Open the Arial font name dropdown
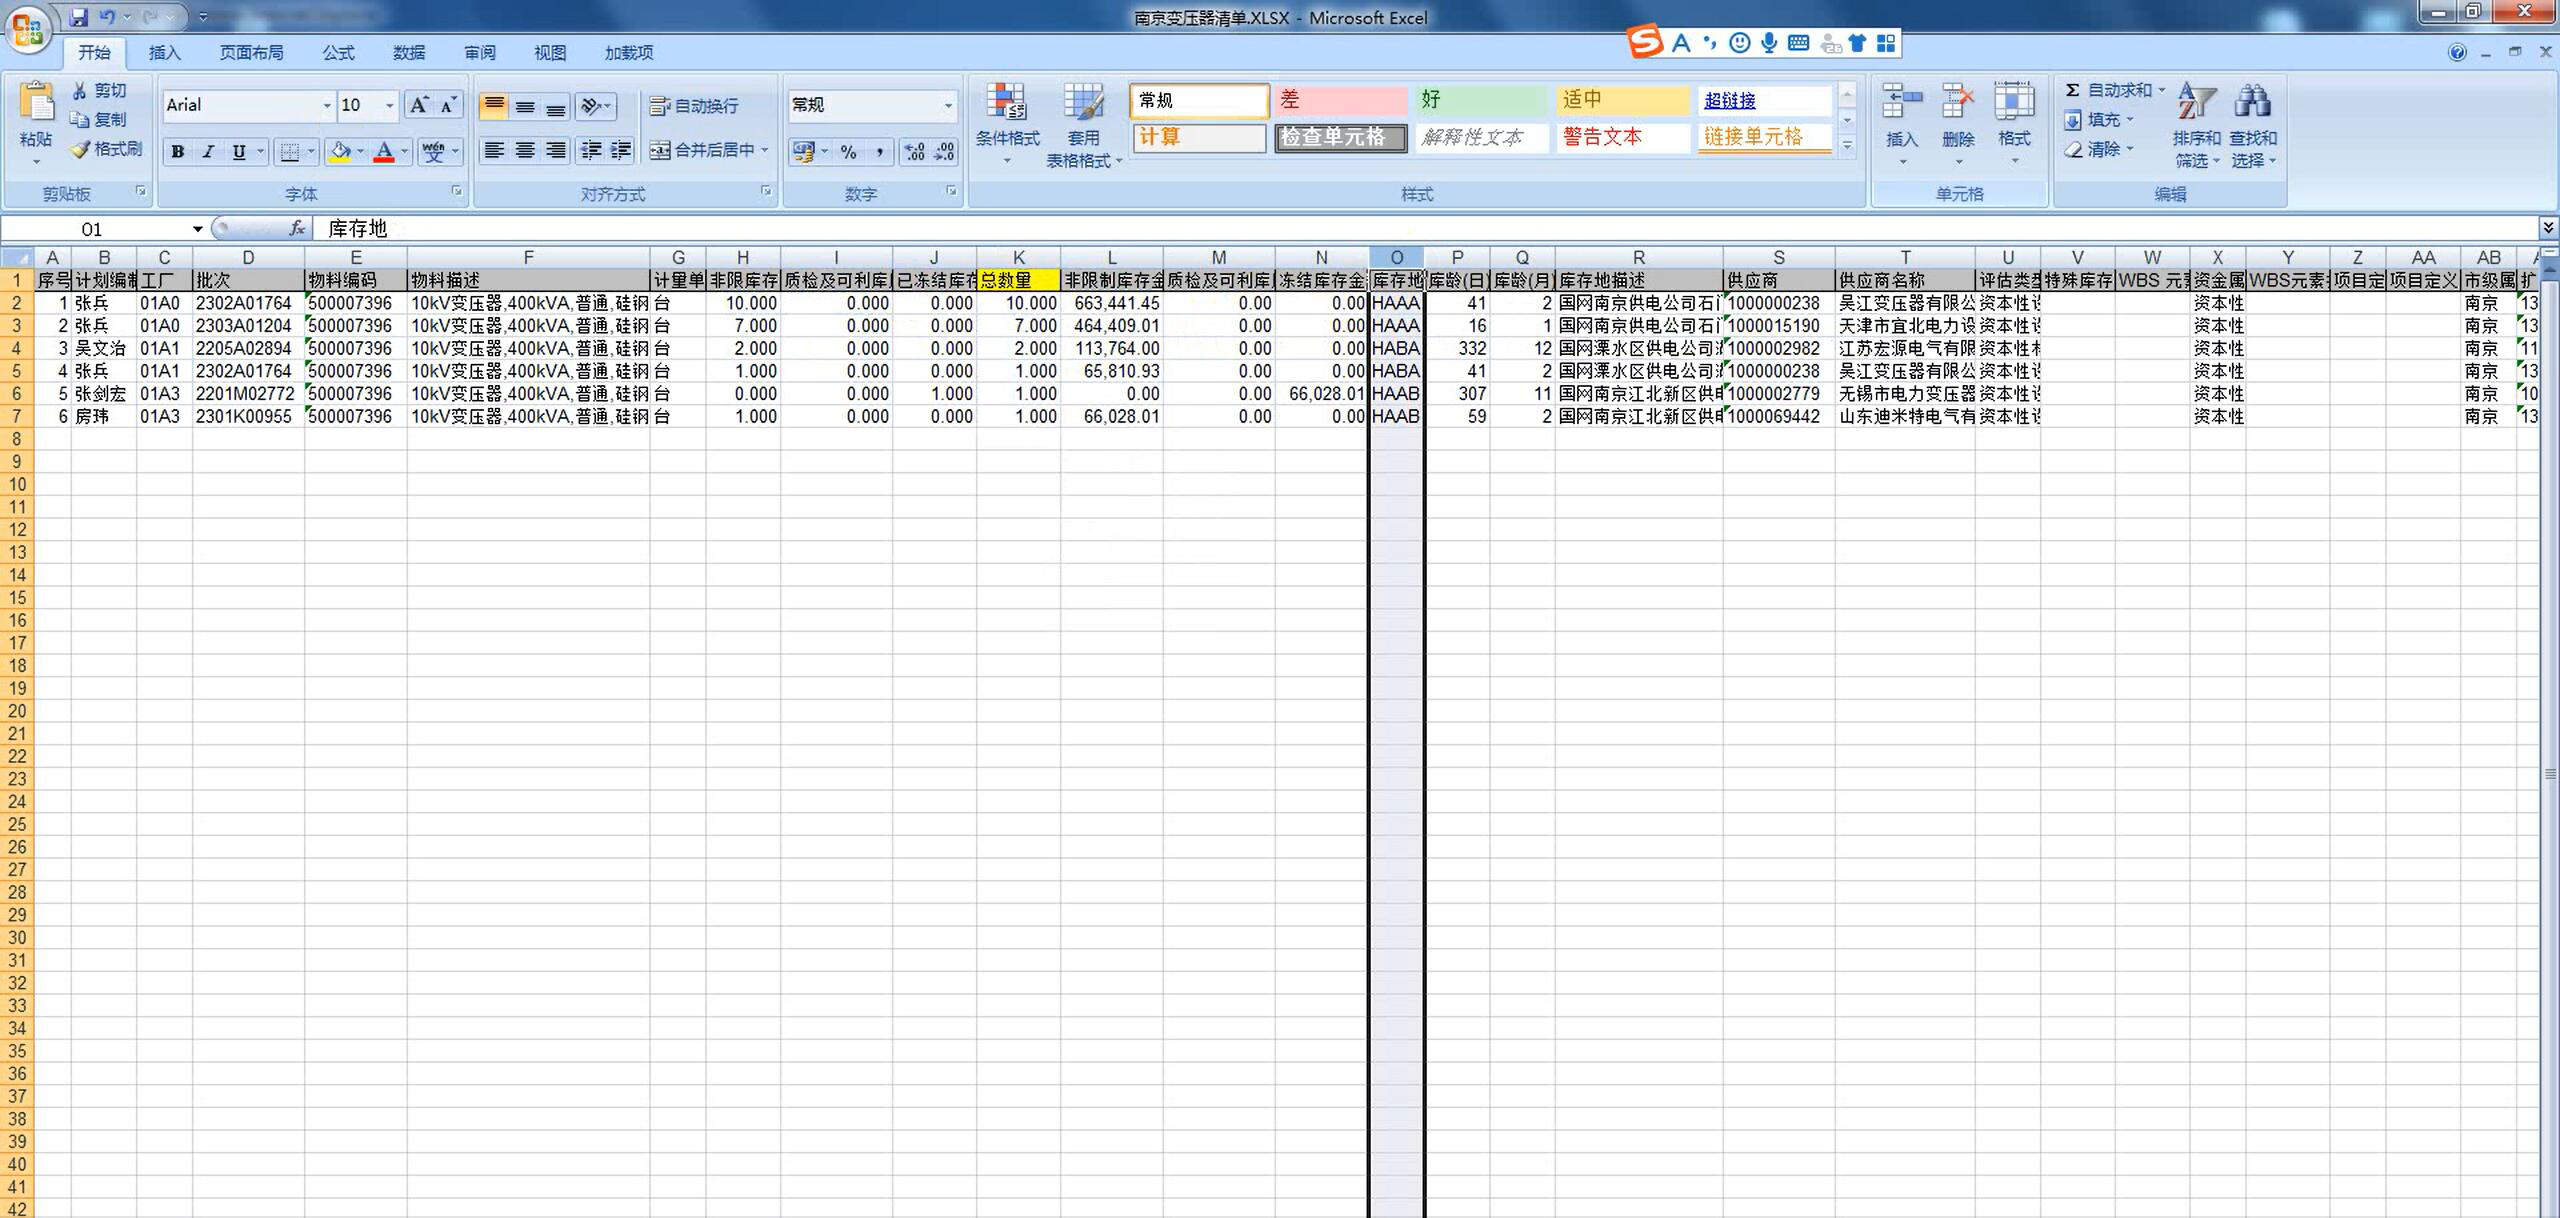The height and width of the screenshot is (1218, 2560). pos(327,105)
